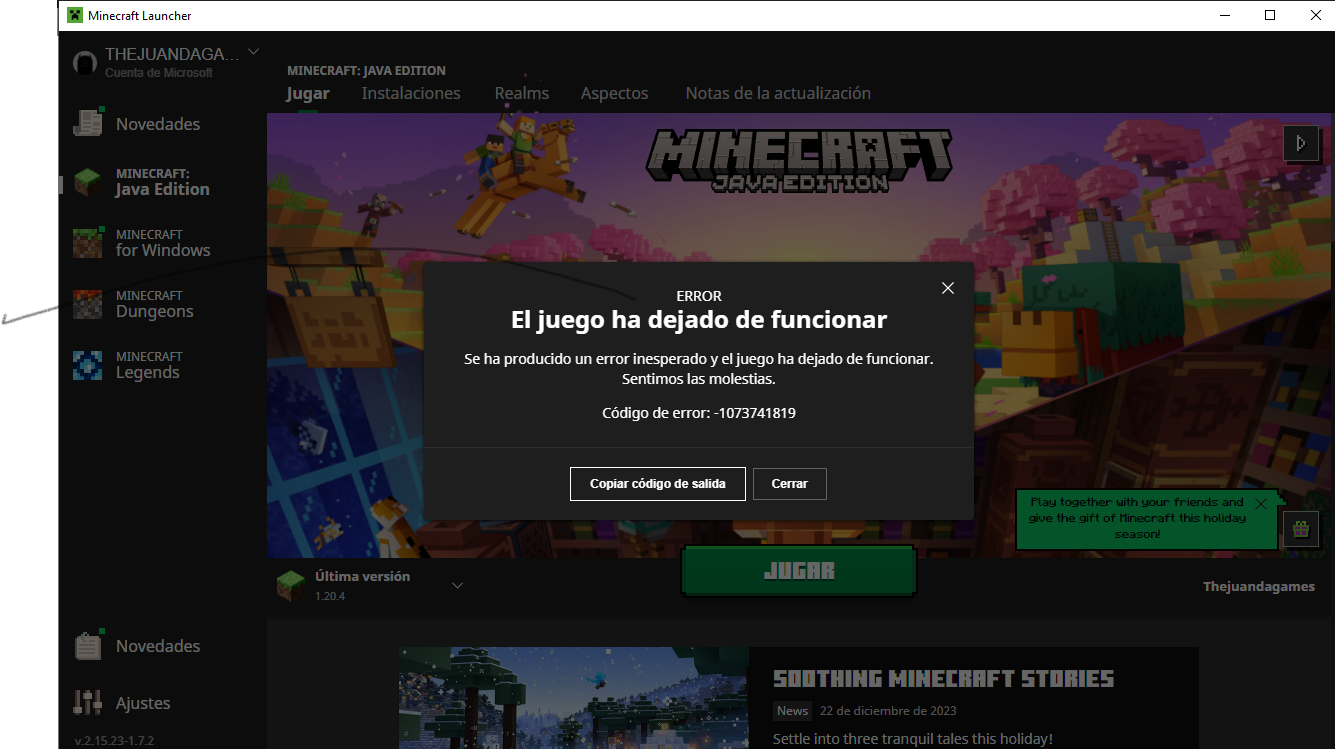
Task: Open the Minecraft Dungeons icon
Action: pyautogui.click(x=88, y=304)
